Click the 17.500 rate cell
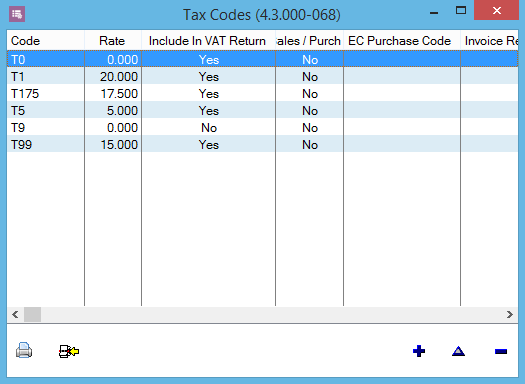525x384 pixels. (x=113, y=94)
